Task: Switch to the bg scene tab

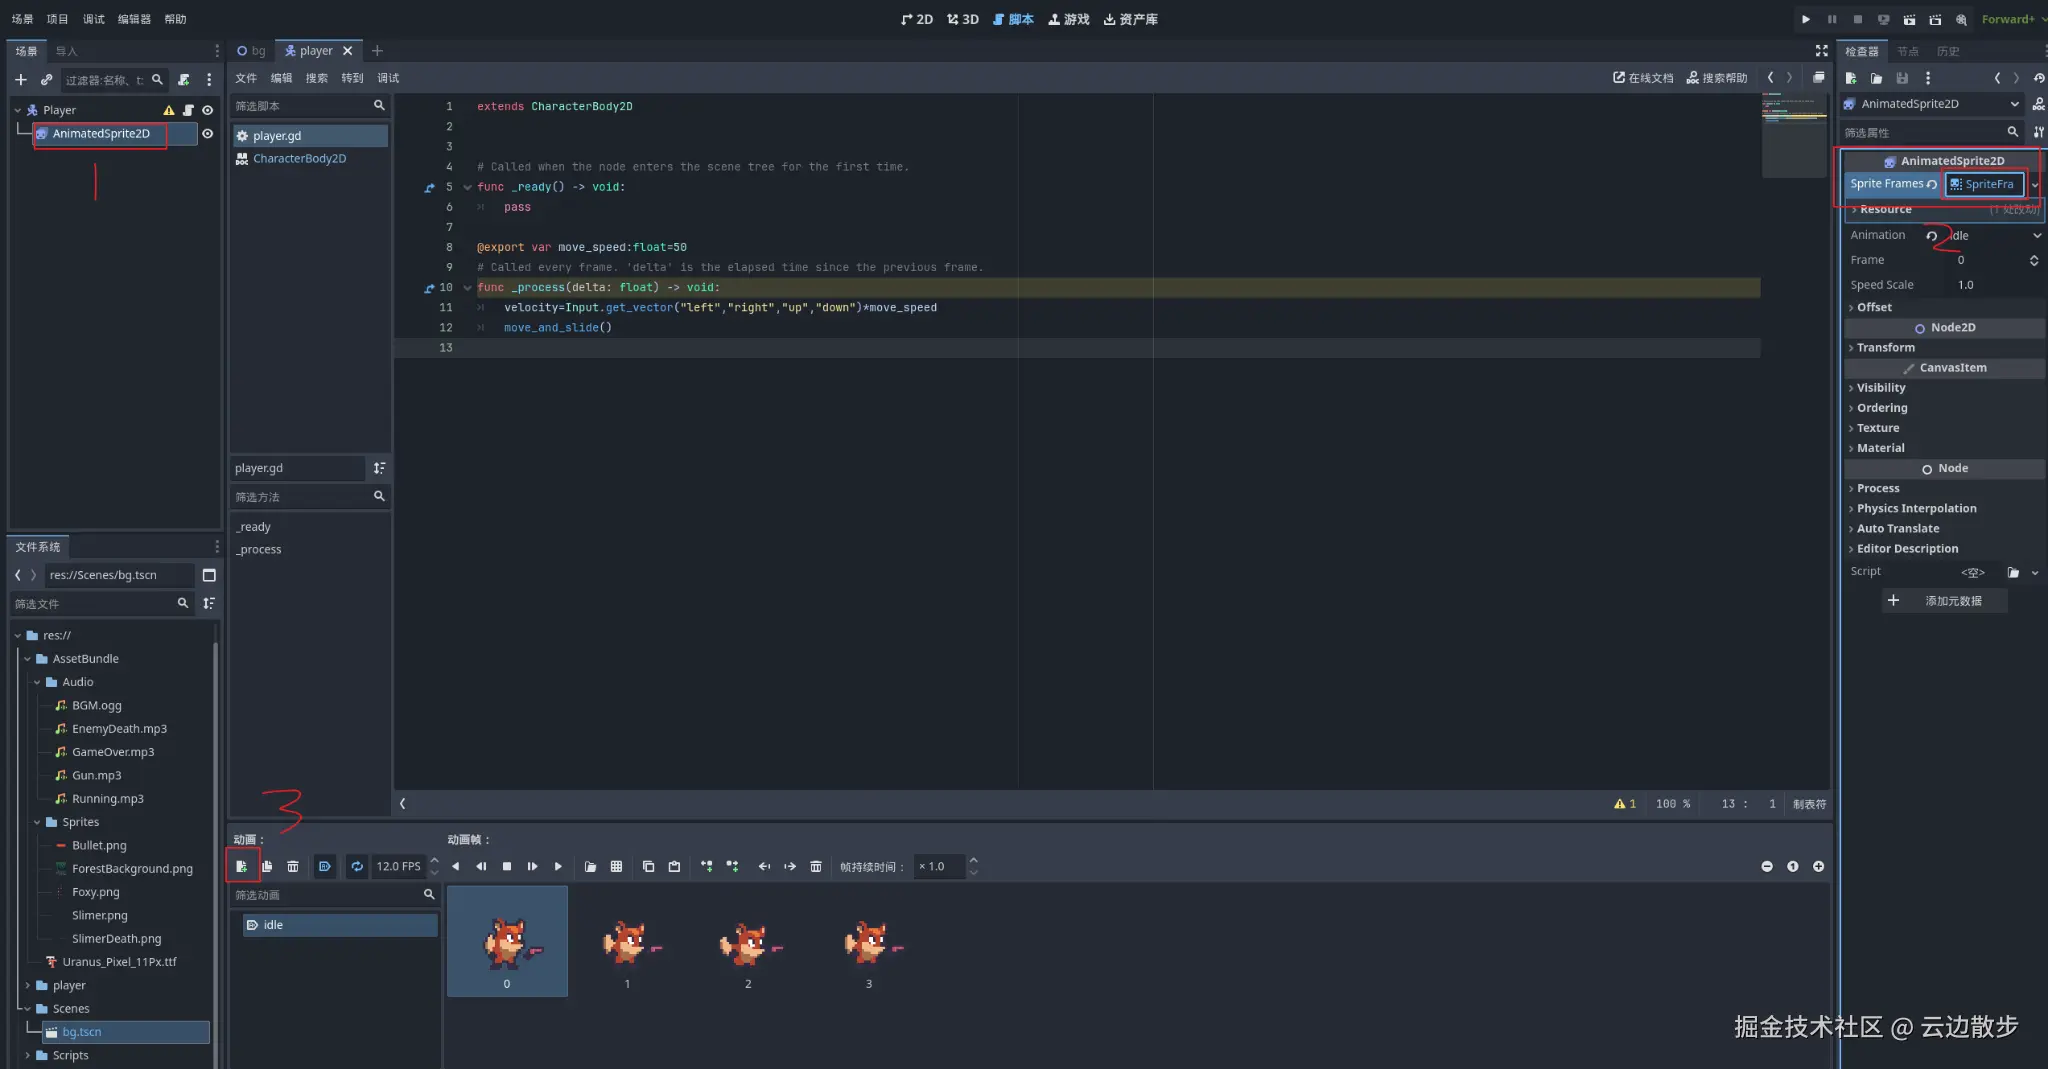Action: (252, 51)
